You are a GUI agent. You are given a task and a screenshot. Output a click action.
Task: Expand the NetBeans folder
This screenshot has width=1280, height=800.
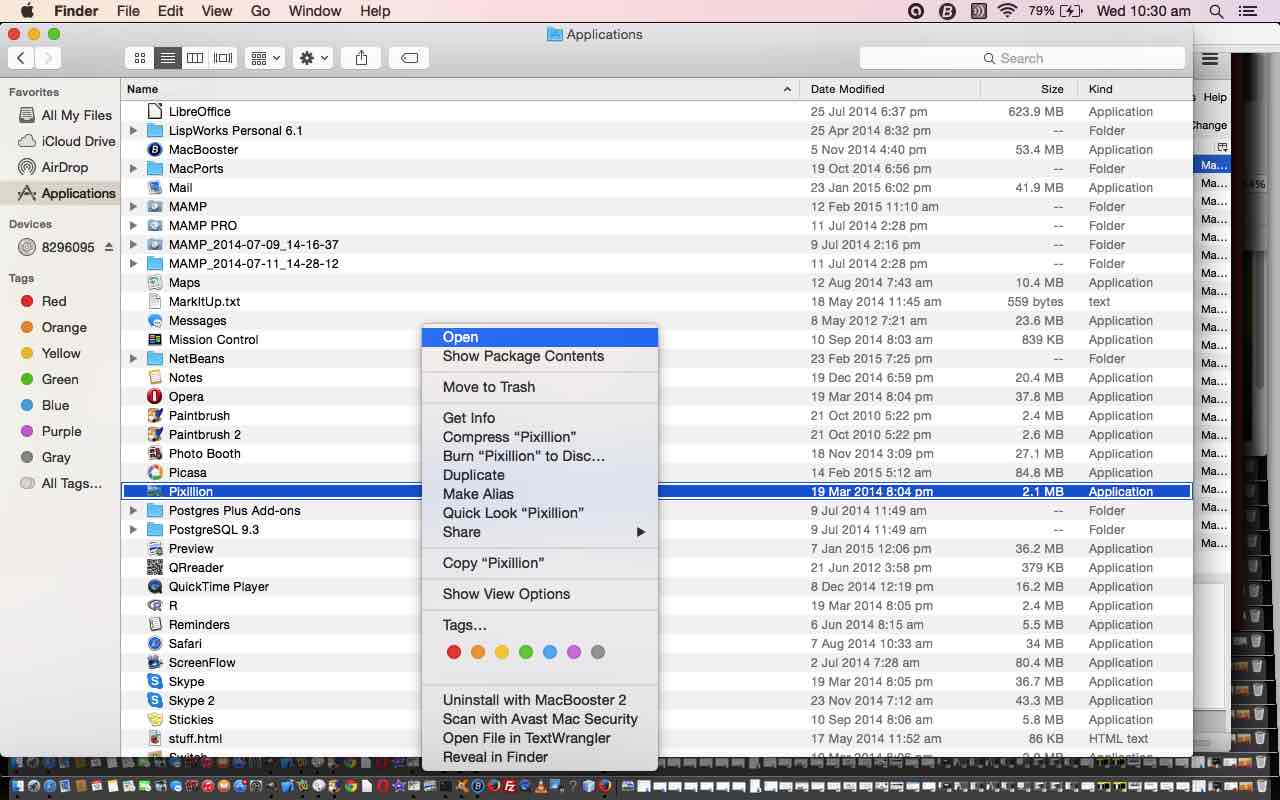click(x=133, y=358)
